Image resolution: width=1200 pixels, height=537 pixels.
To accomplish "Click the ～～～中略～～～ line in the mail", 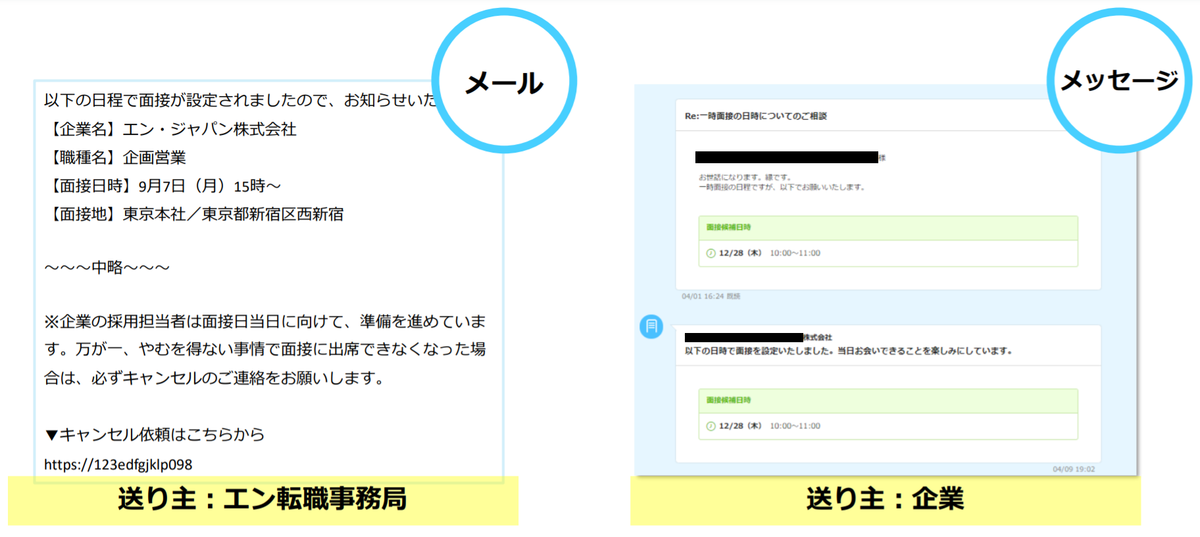I will tap(107, 268).
